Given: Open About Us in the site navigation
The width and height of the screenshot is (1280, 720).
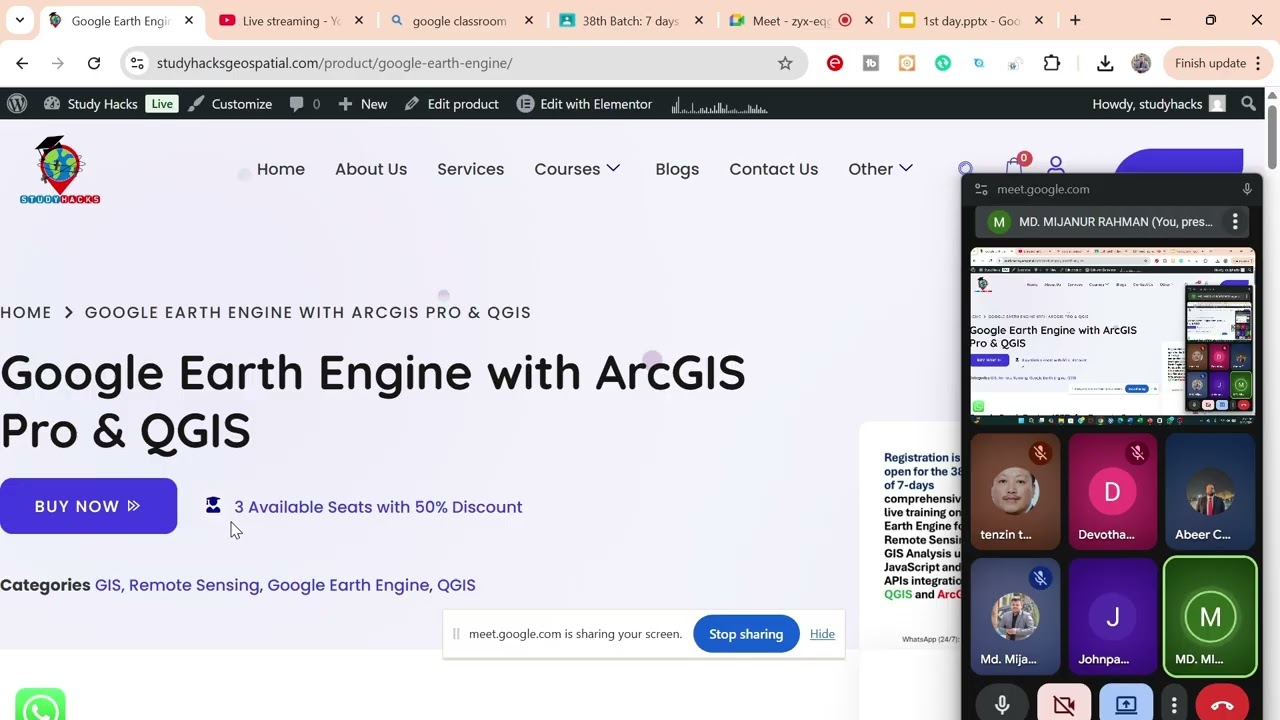Looking at the screenshot, I should [x=371, y=169].
